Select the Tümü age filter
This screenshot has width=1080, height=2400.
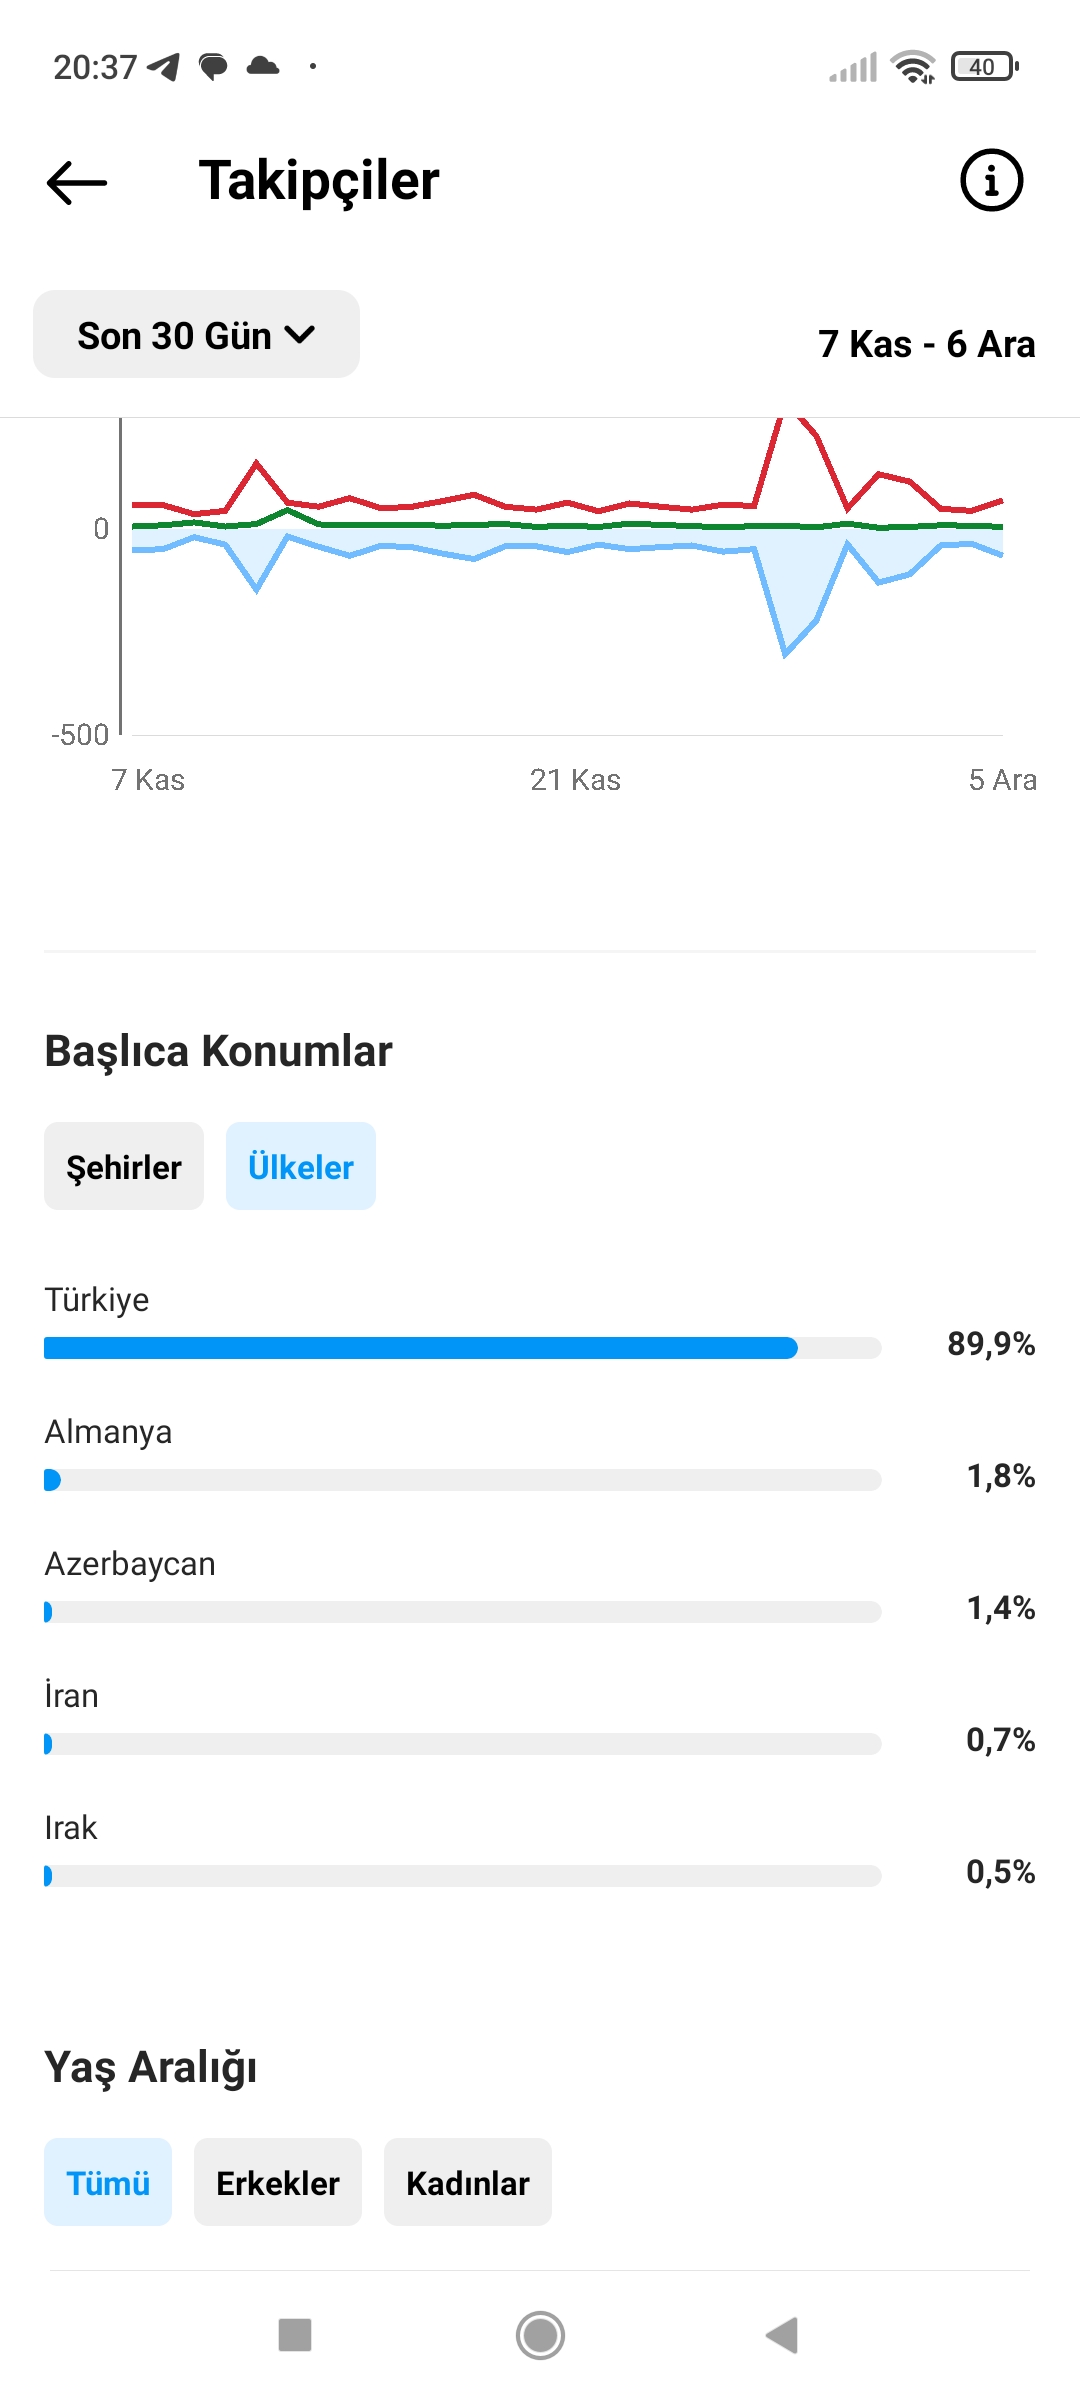pos(108,2182)
